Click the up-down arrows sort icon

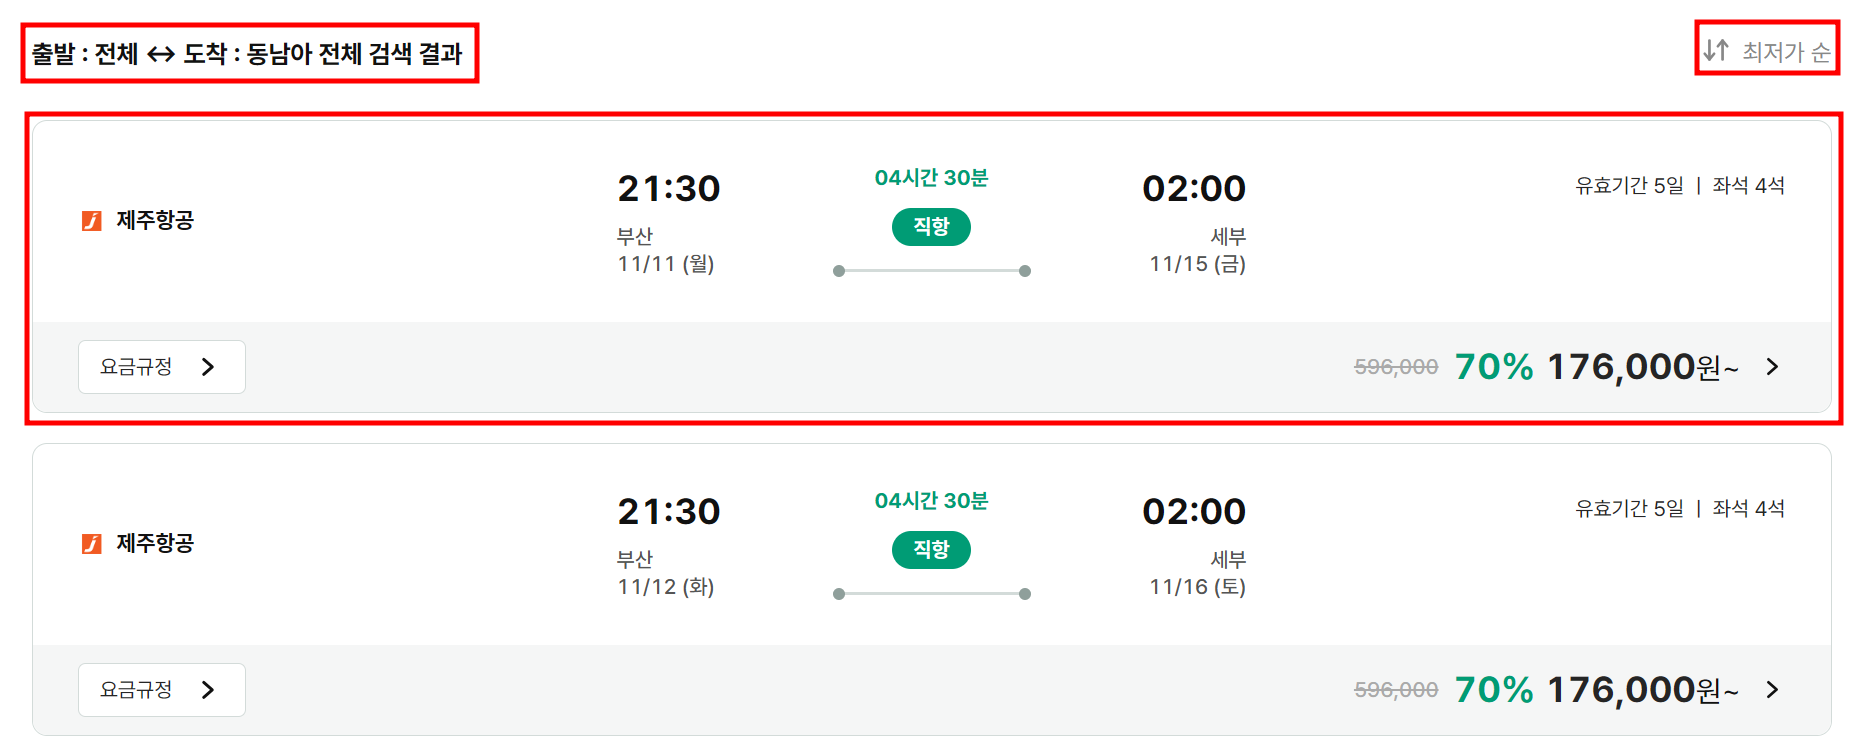pos(1713,49)
